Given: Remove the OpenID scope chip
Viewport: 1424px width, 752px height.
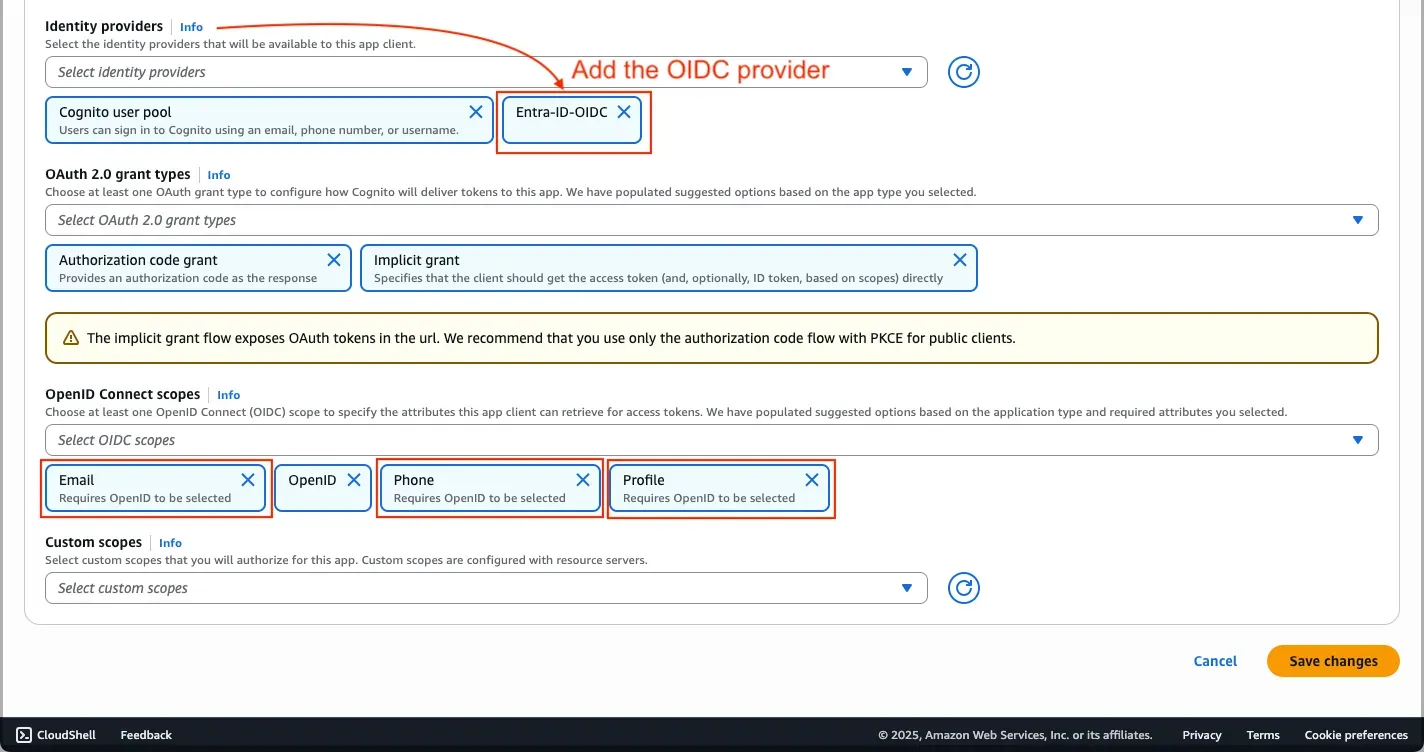Looking at the screenshot, I should click(353, 480).
